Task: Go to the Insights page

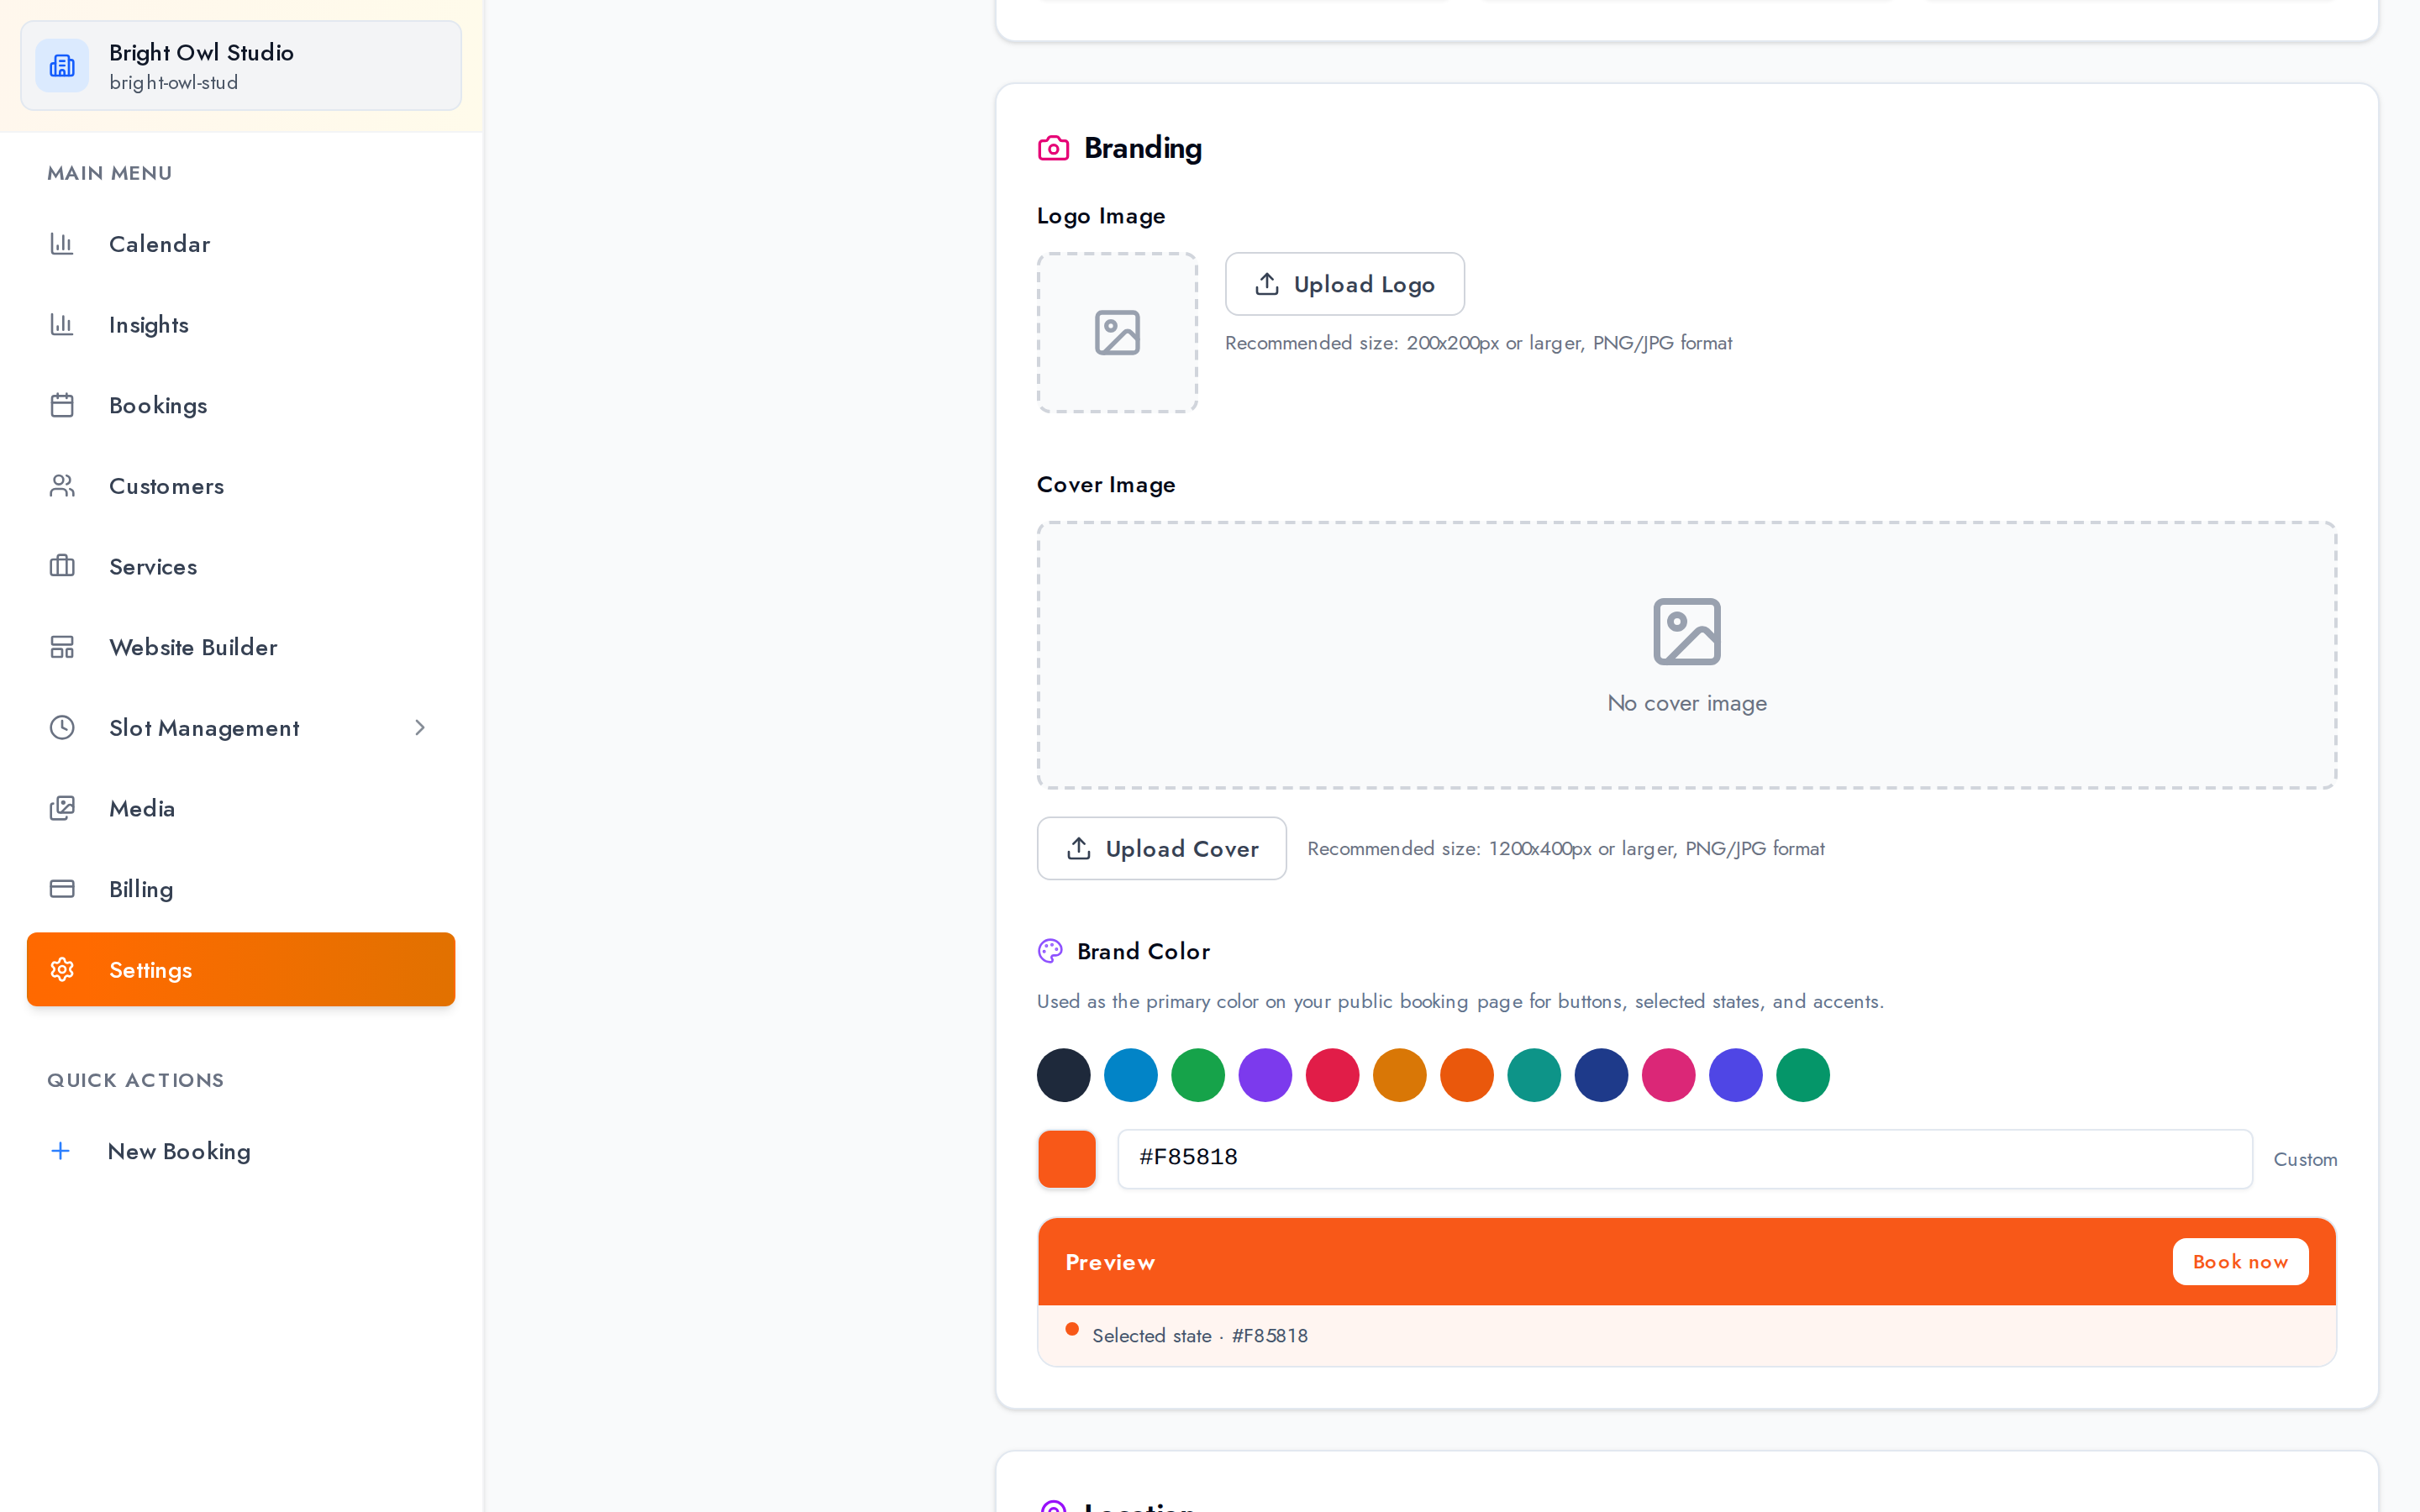Action: [x=241, y=324]
